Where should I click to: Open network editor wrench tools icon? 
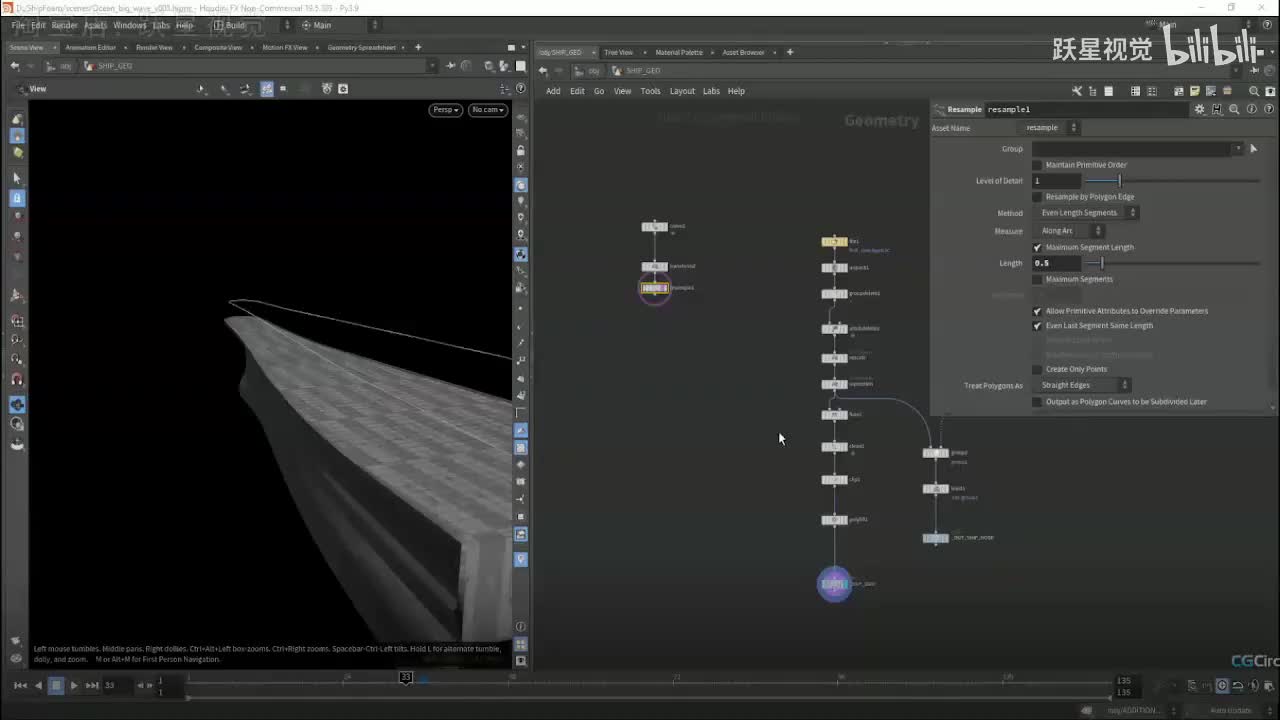point(1077,91)
